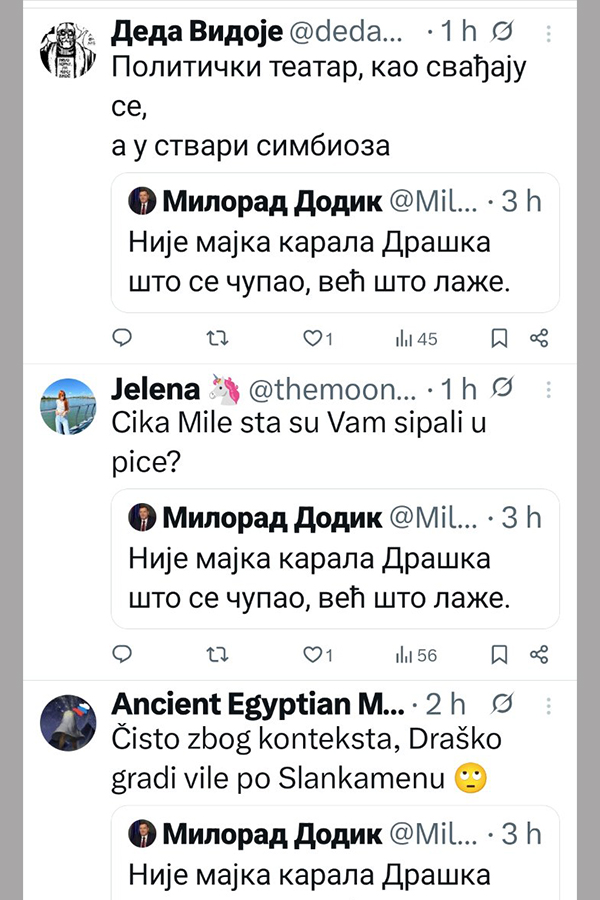Like Деда Видоје's tweet
This screenshot has width=600, height=900.
click(311, 339)
